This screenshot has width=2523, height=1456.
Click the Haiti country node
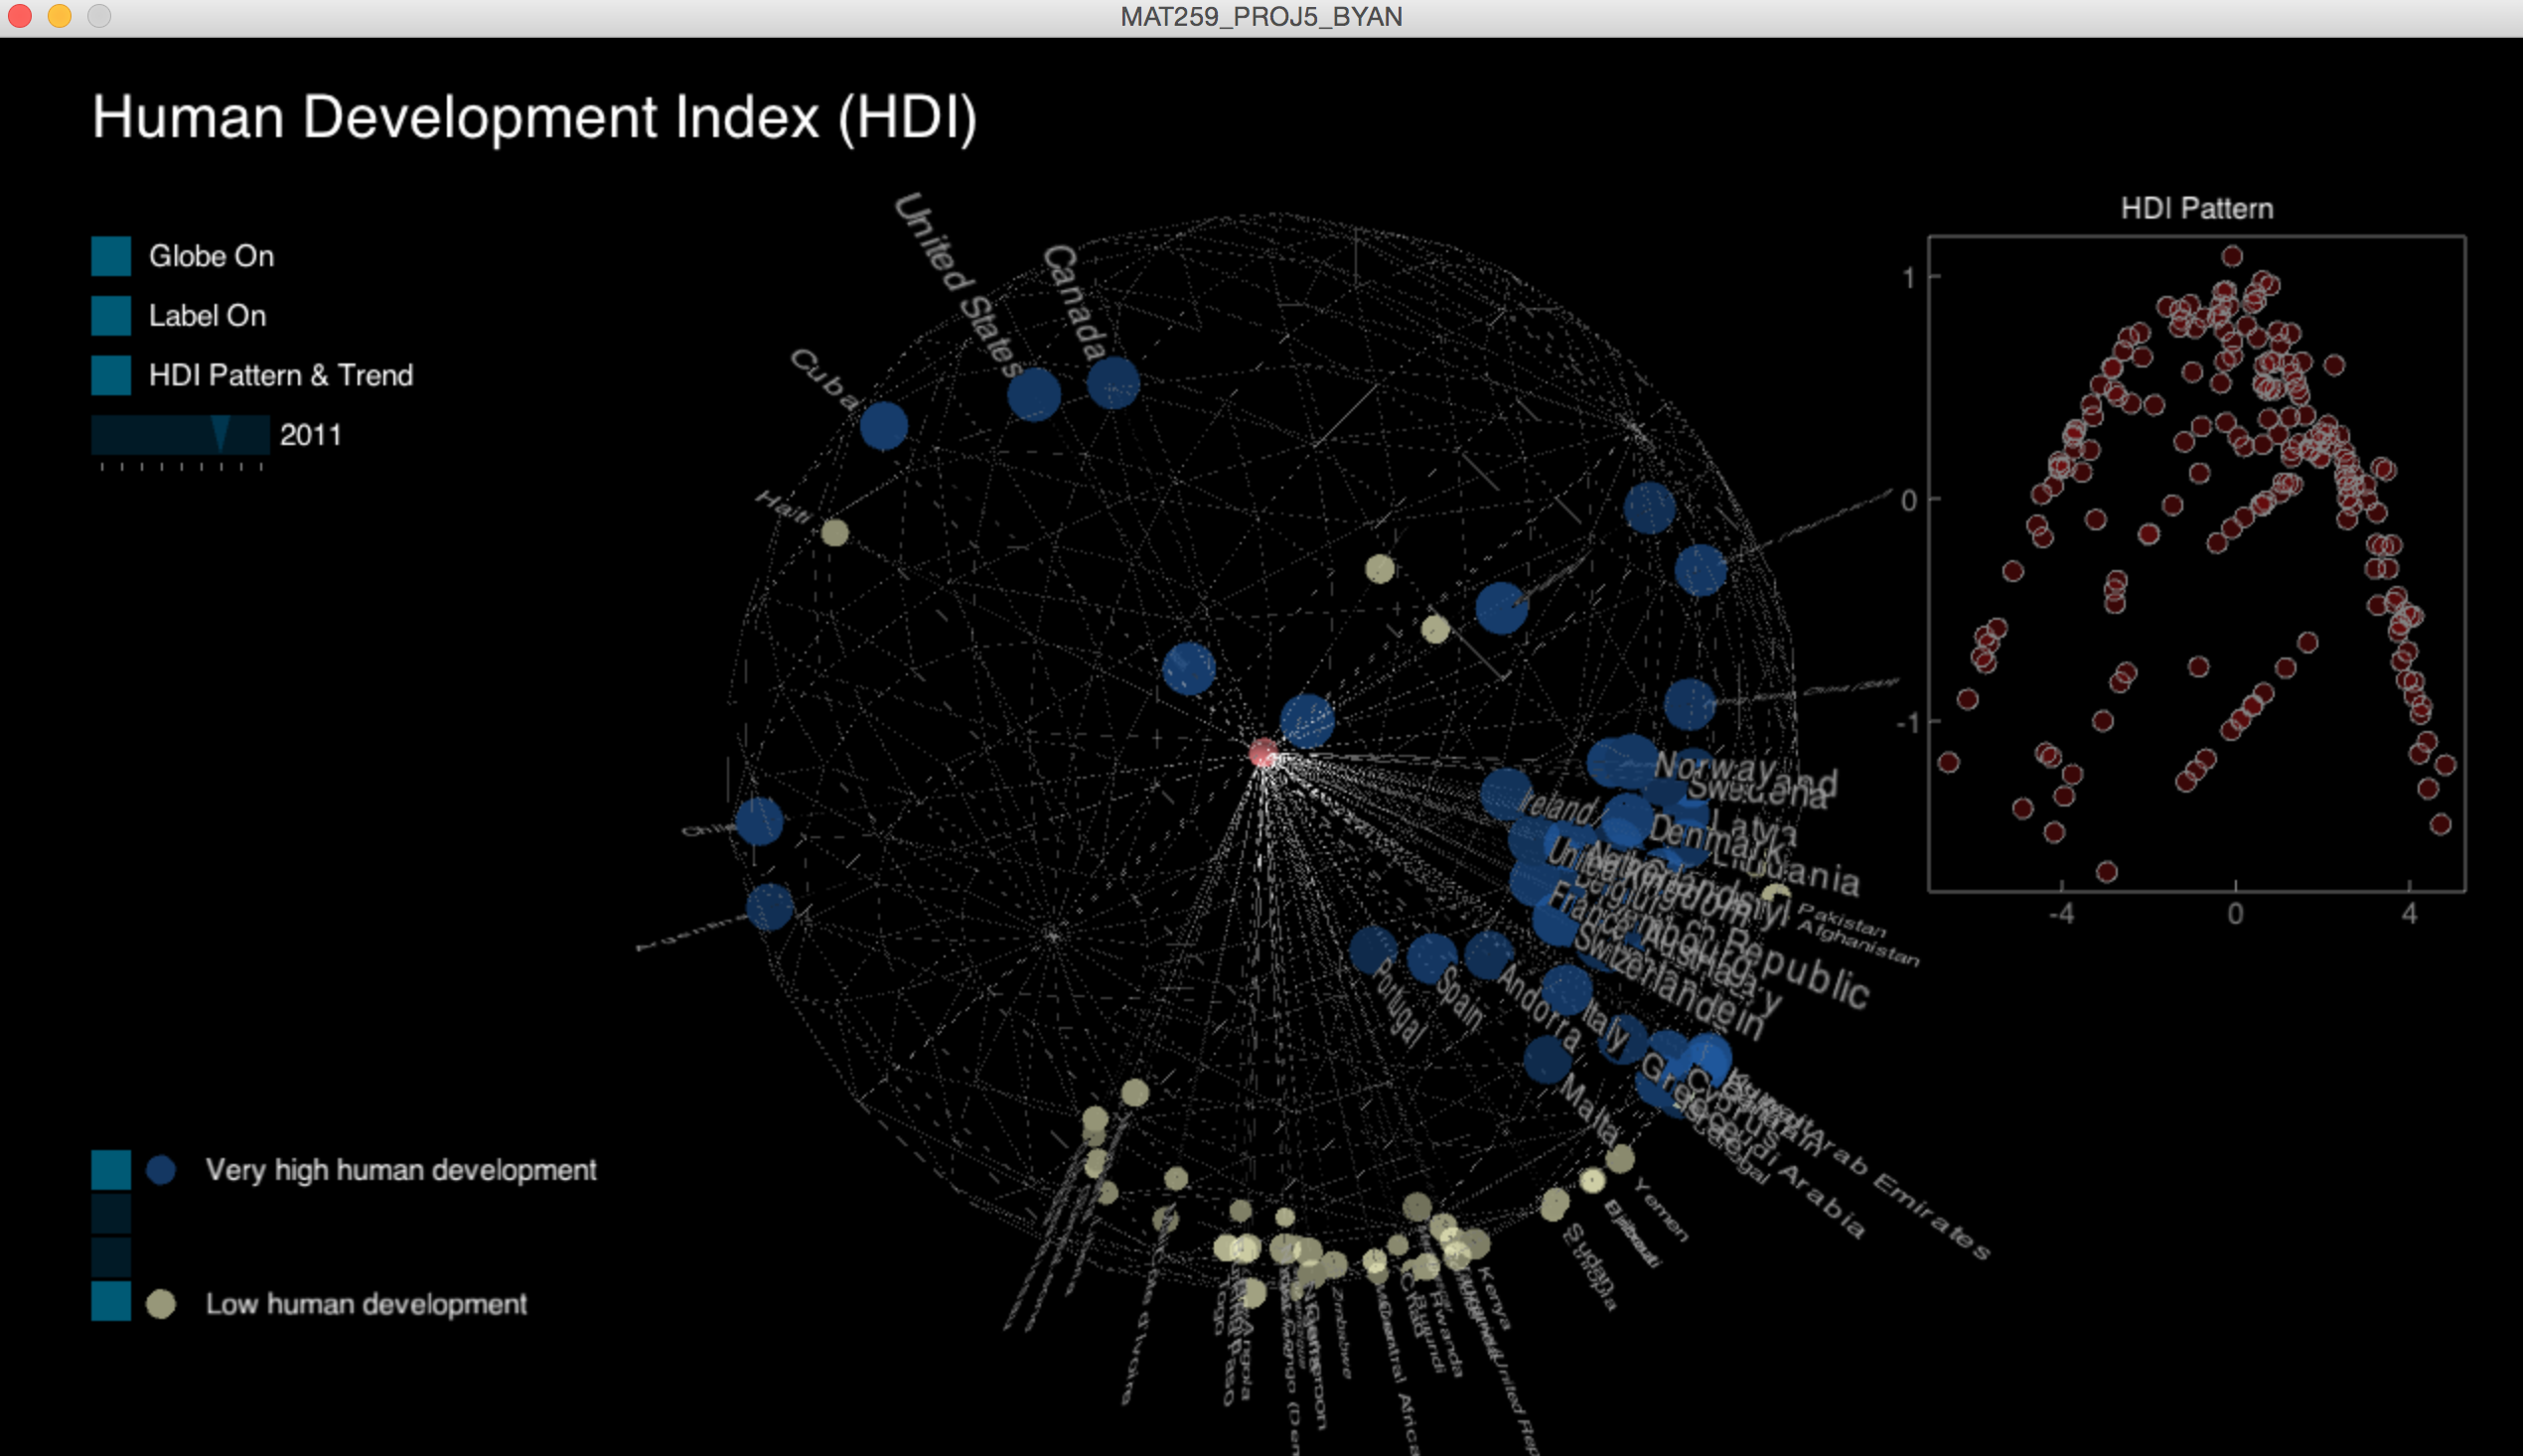click(835, 532)
